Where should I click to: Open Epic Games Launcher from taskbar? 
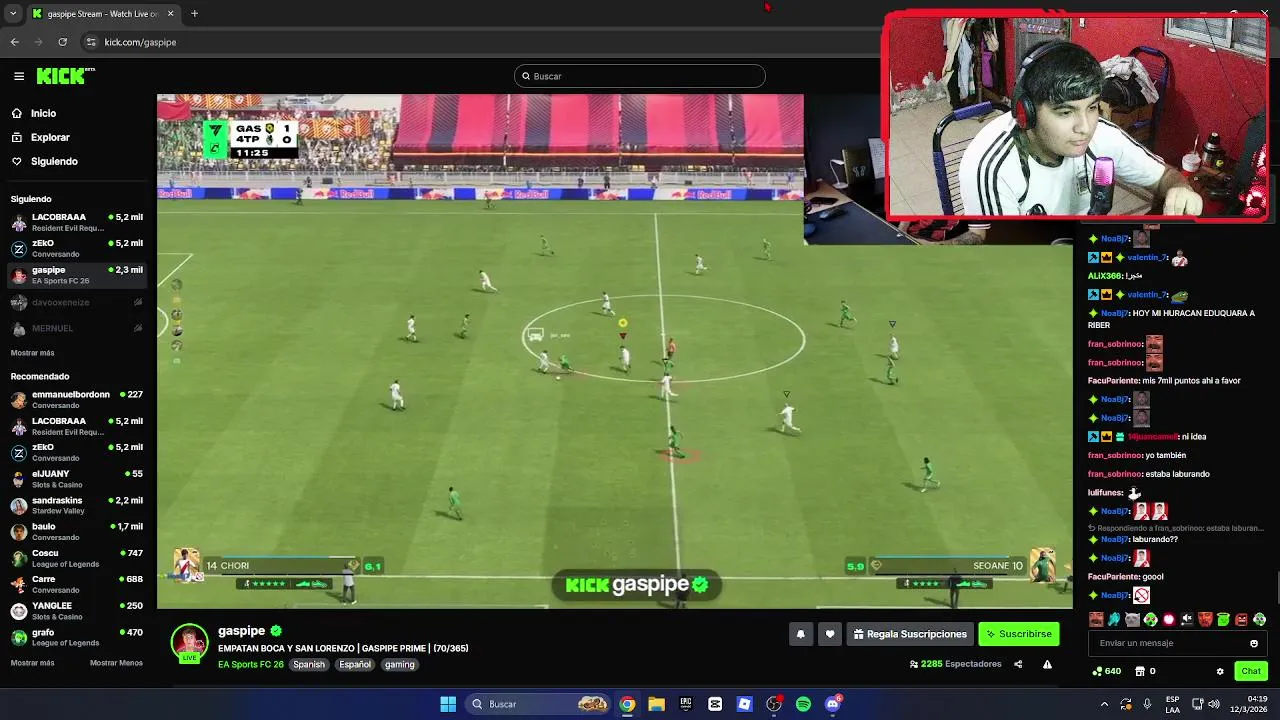(686, 704)
